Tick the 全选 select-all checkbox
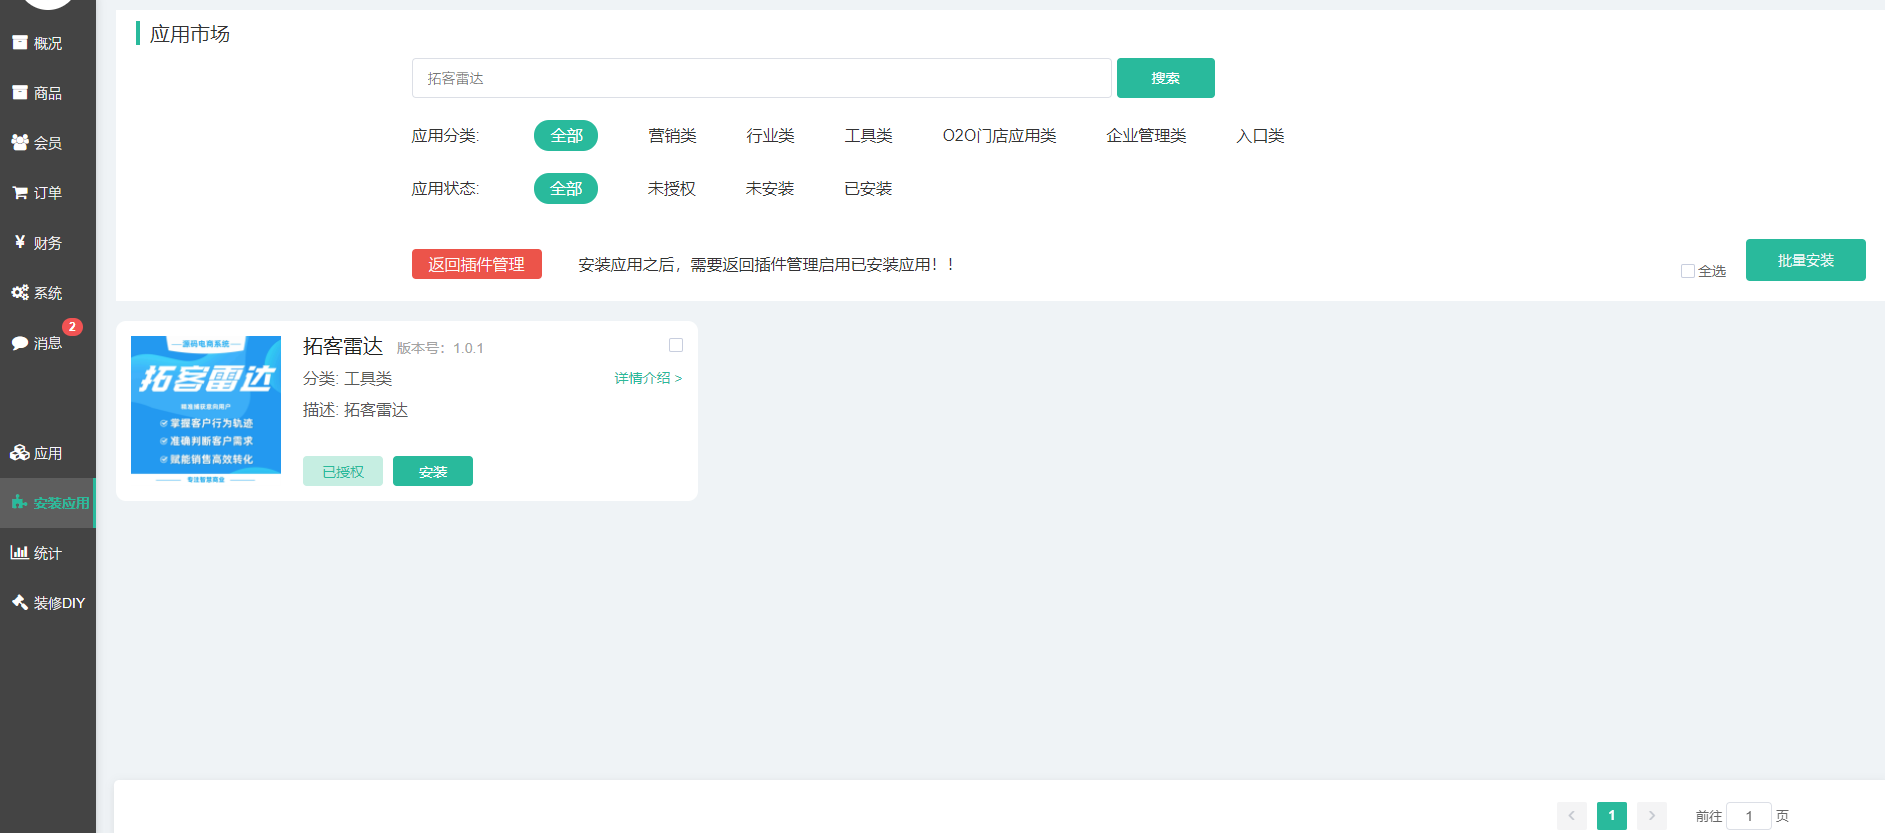This screenshot has width=1885, height=833. point(1688,271)
